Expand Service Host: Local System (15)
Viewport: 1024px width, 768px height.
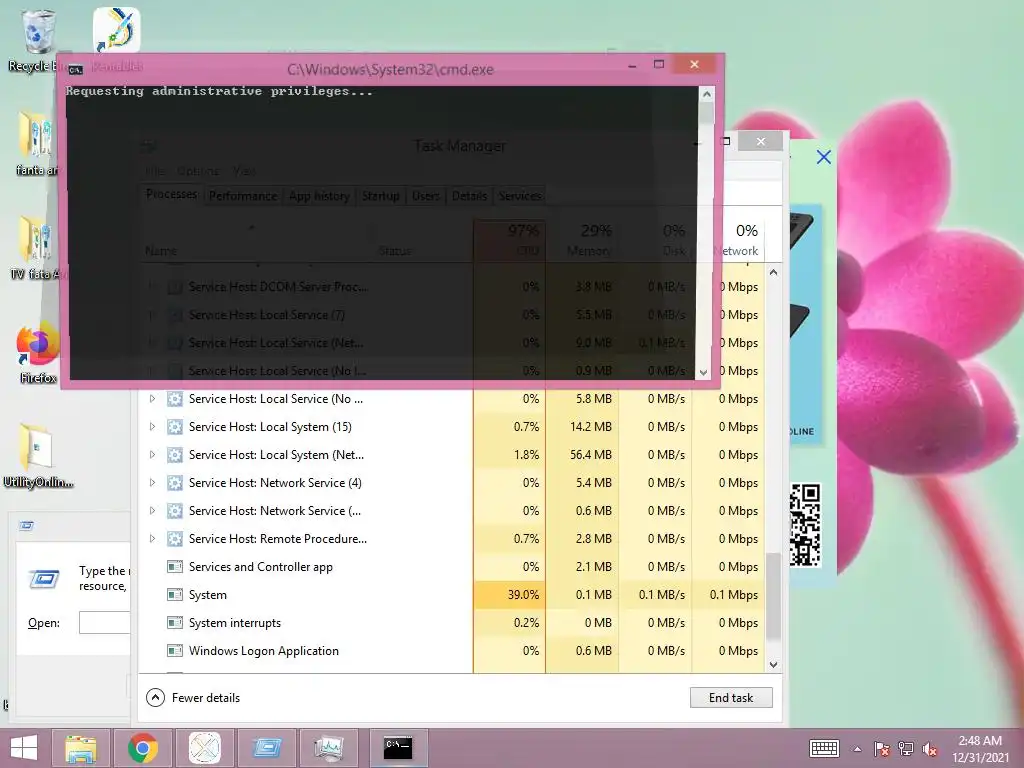[x=152, y=427]
